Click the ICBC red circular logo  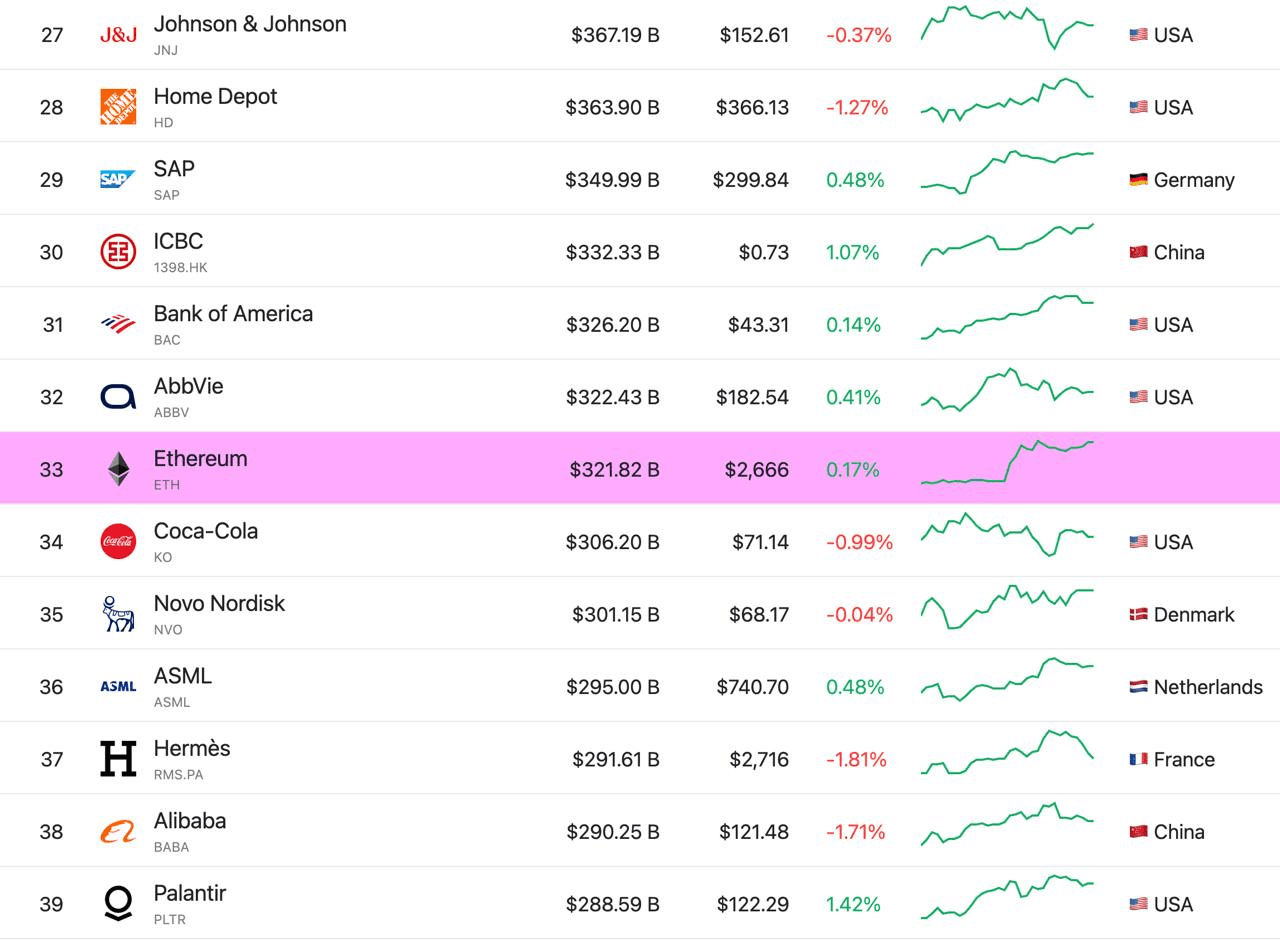pyautogui.click(x=118, y=252)
